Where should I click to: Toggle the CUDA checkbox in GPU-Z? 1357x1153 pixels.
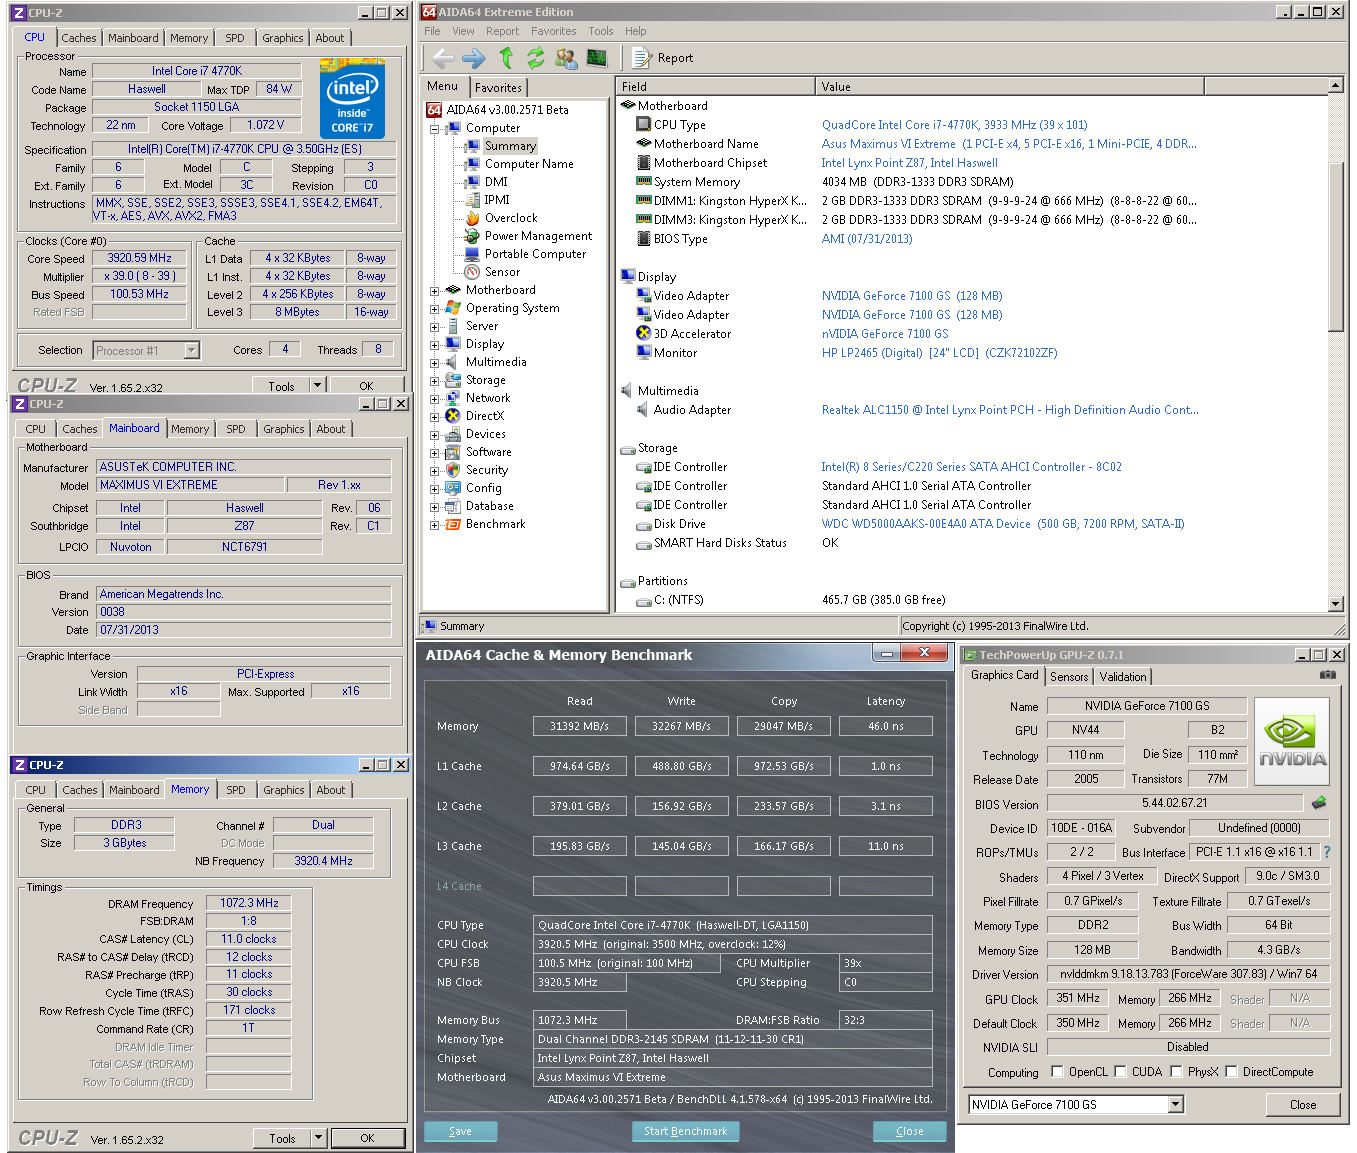(1120, 1071)
